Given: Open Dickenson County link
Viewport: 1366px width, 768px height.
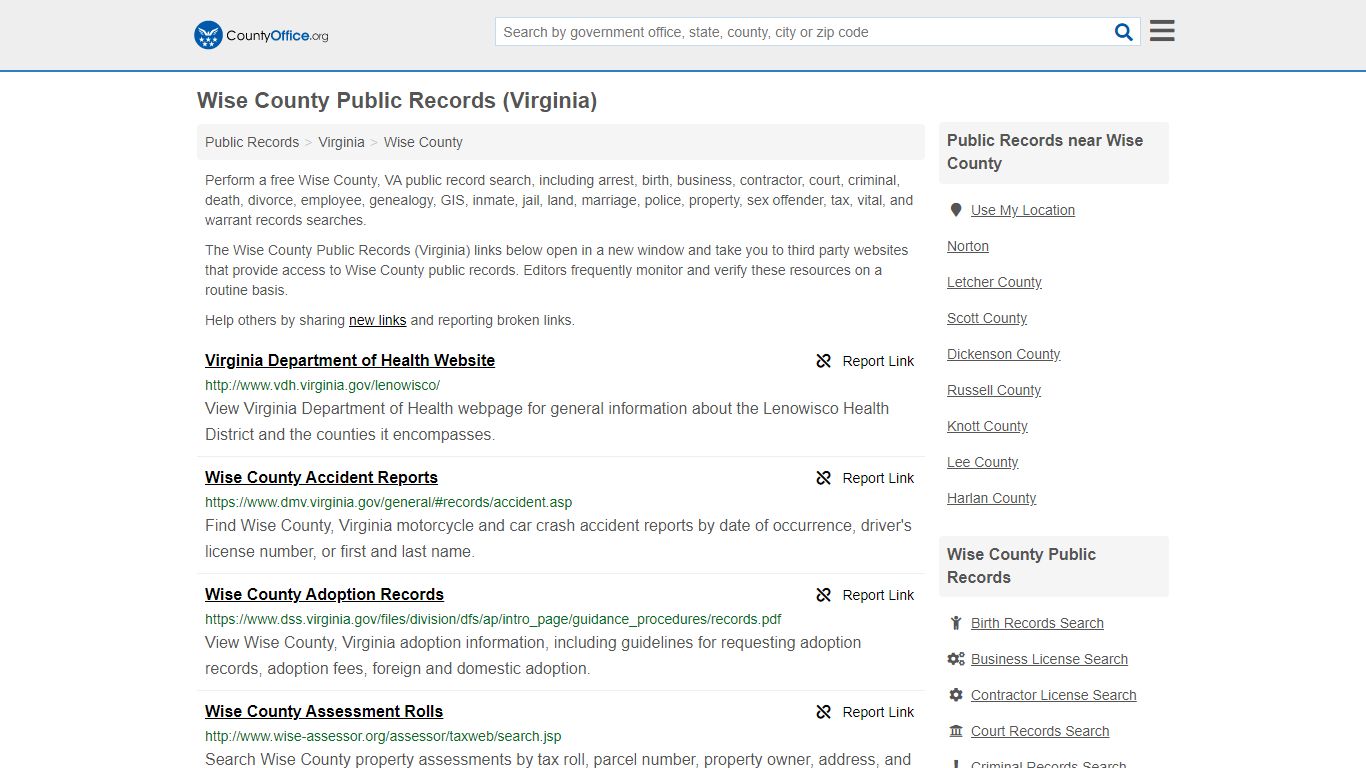Looking at the screenshot, I should click(1003, 354).
